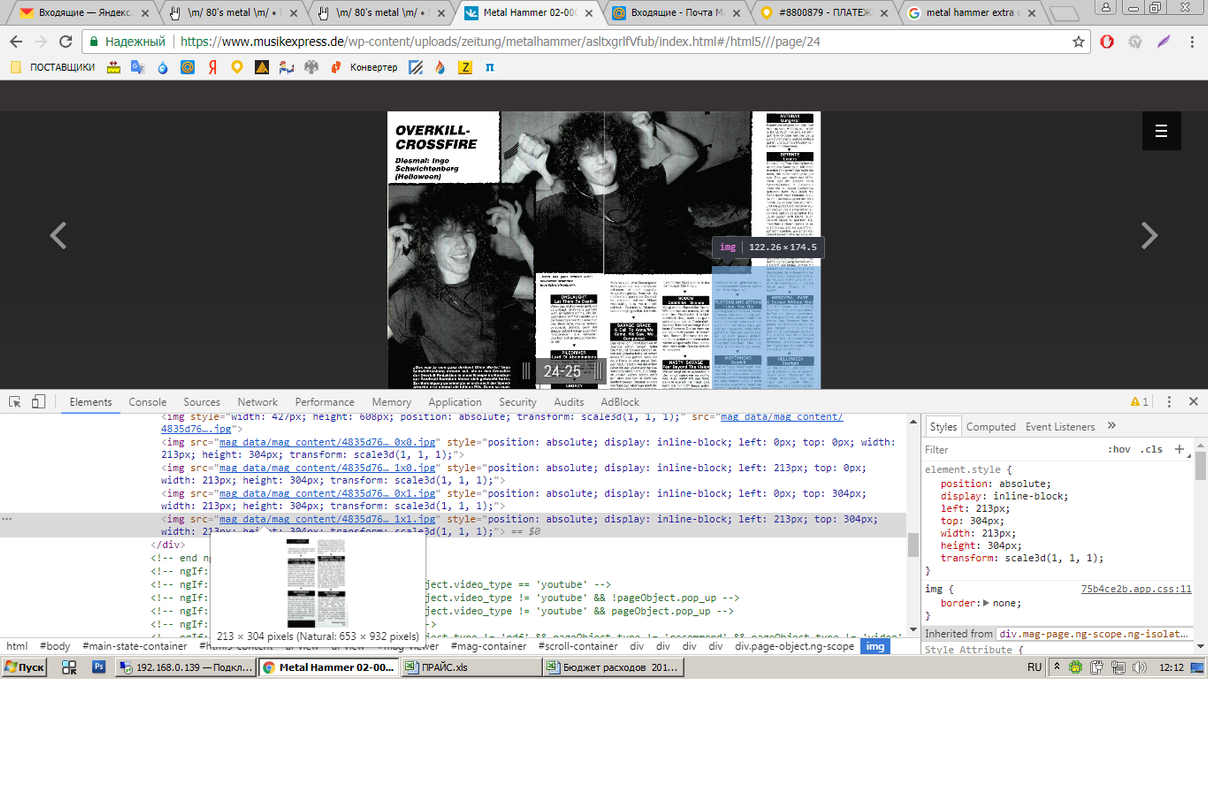The width and height of the screenshot is (1208, 800).
Task: Open the blue π bookmark
Action: tap(489, 67)
